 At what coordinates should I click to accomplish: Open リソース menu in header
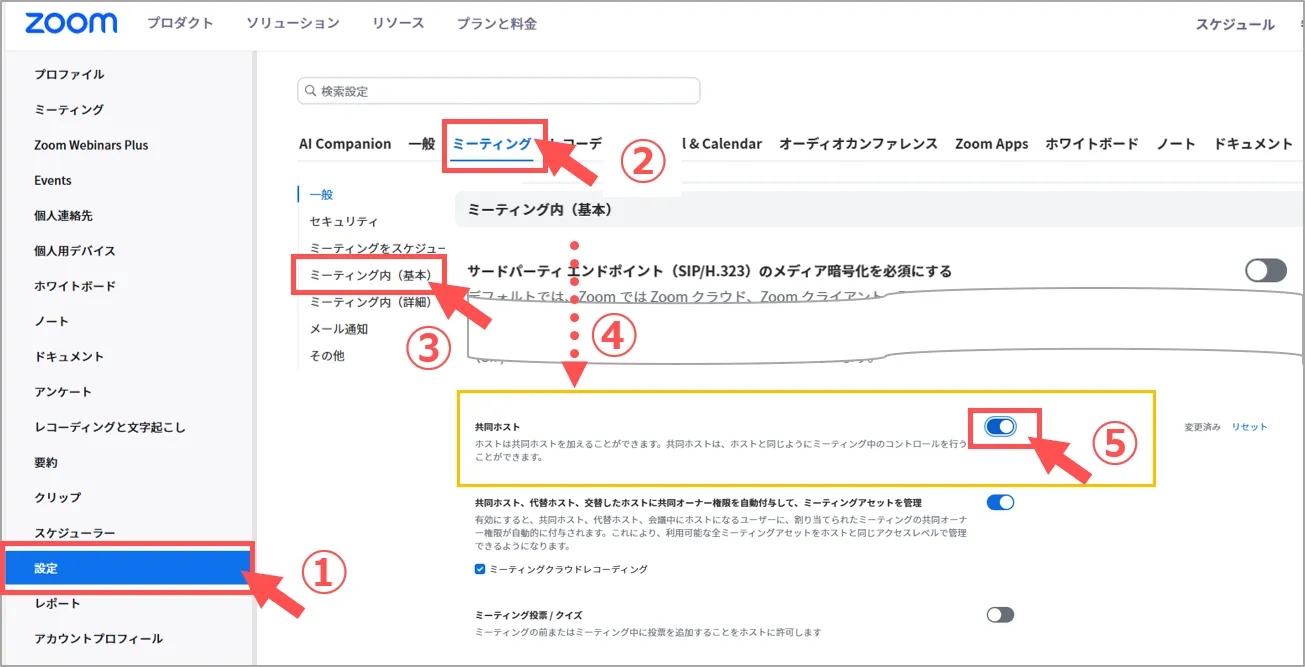(x=398, y=23)
